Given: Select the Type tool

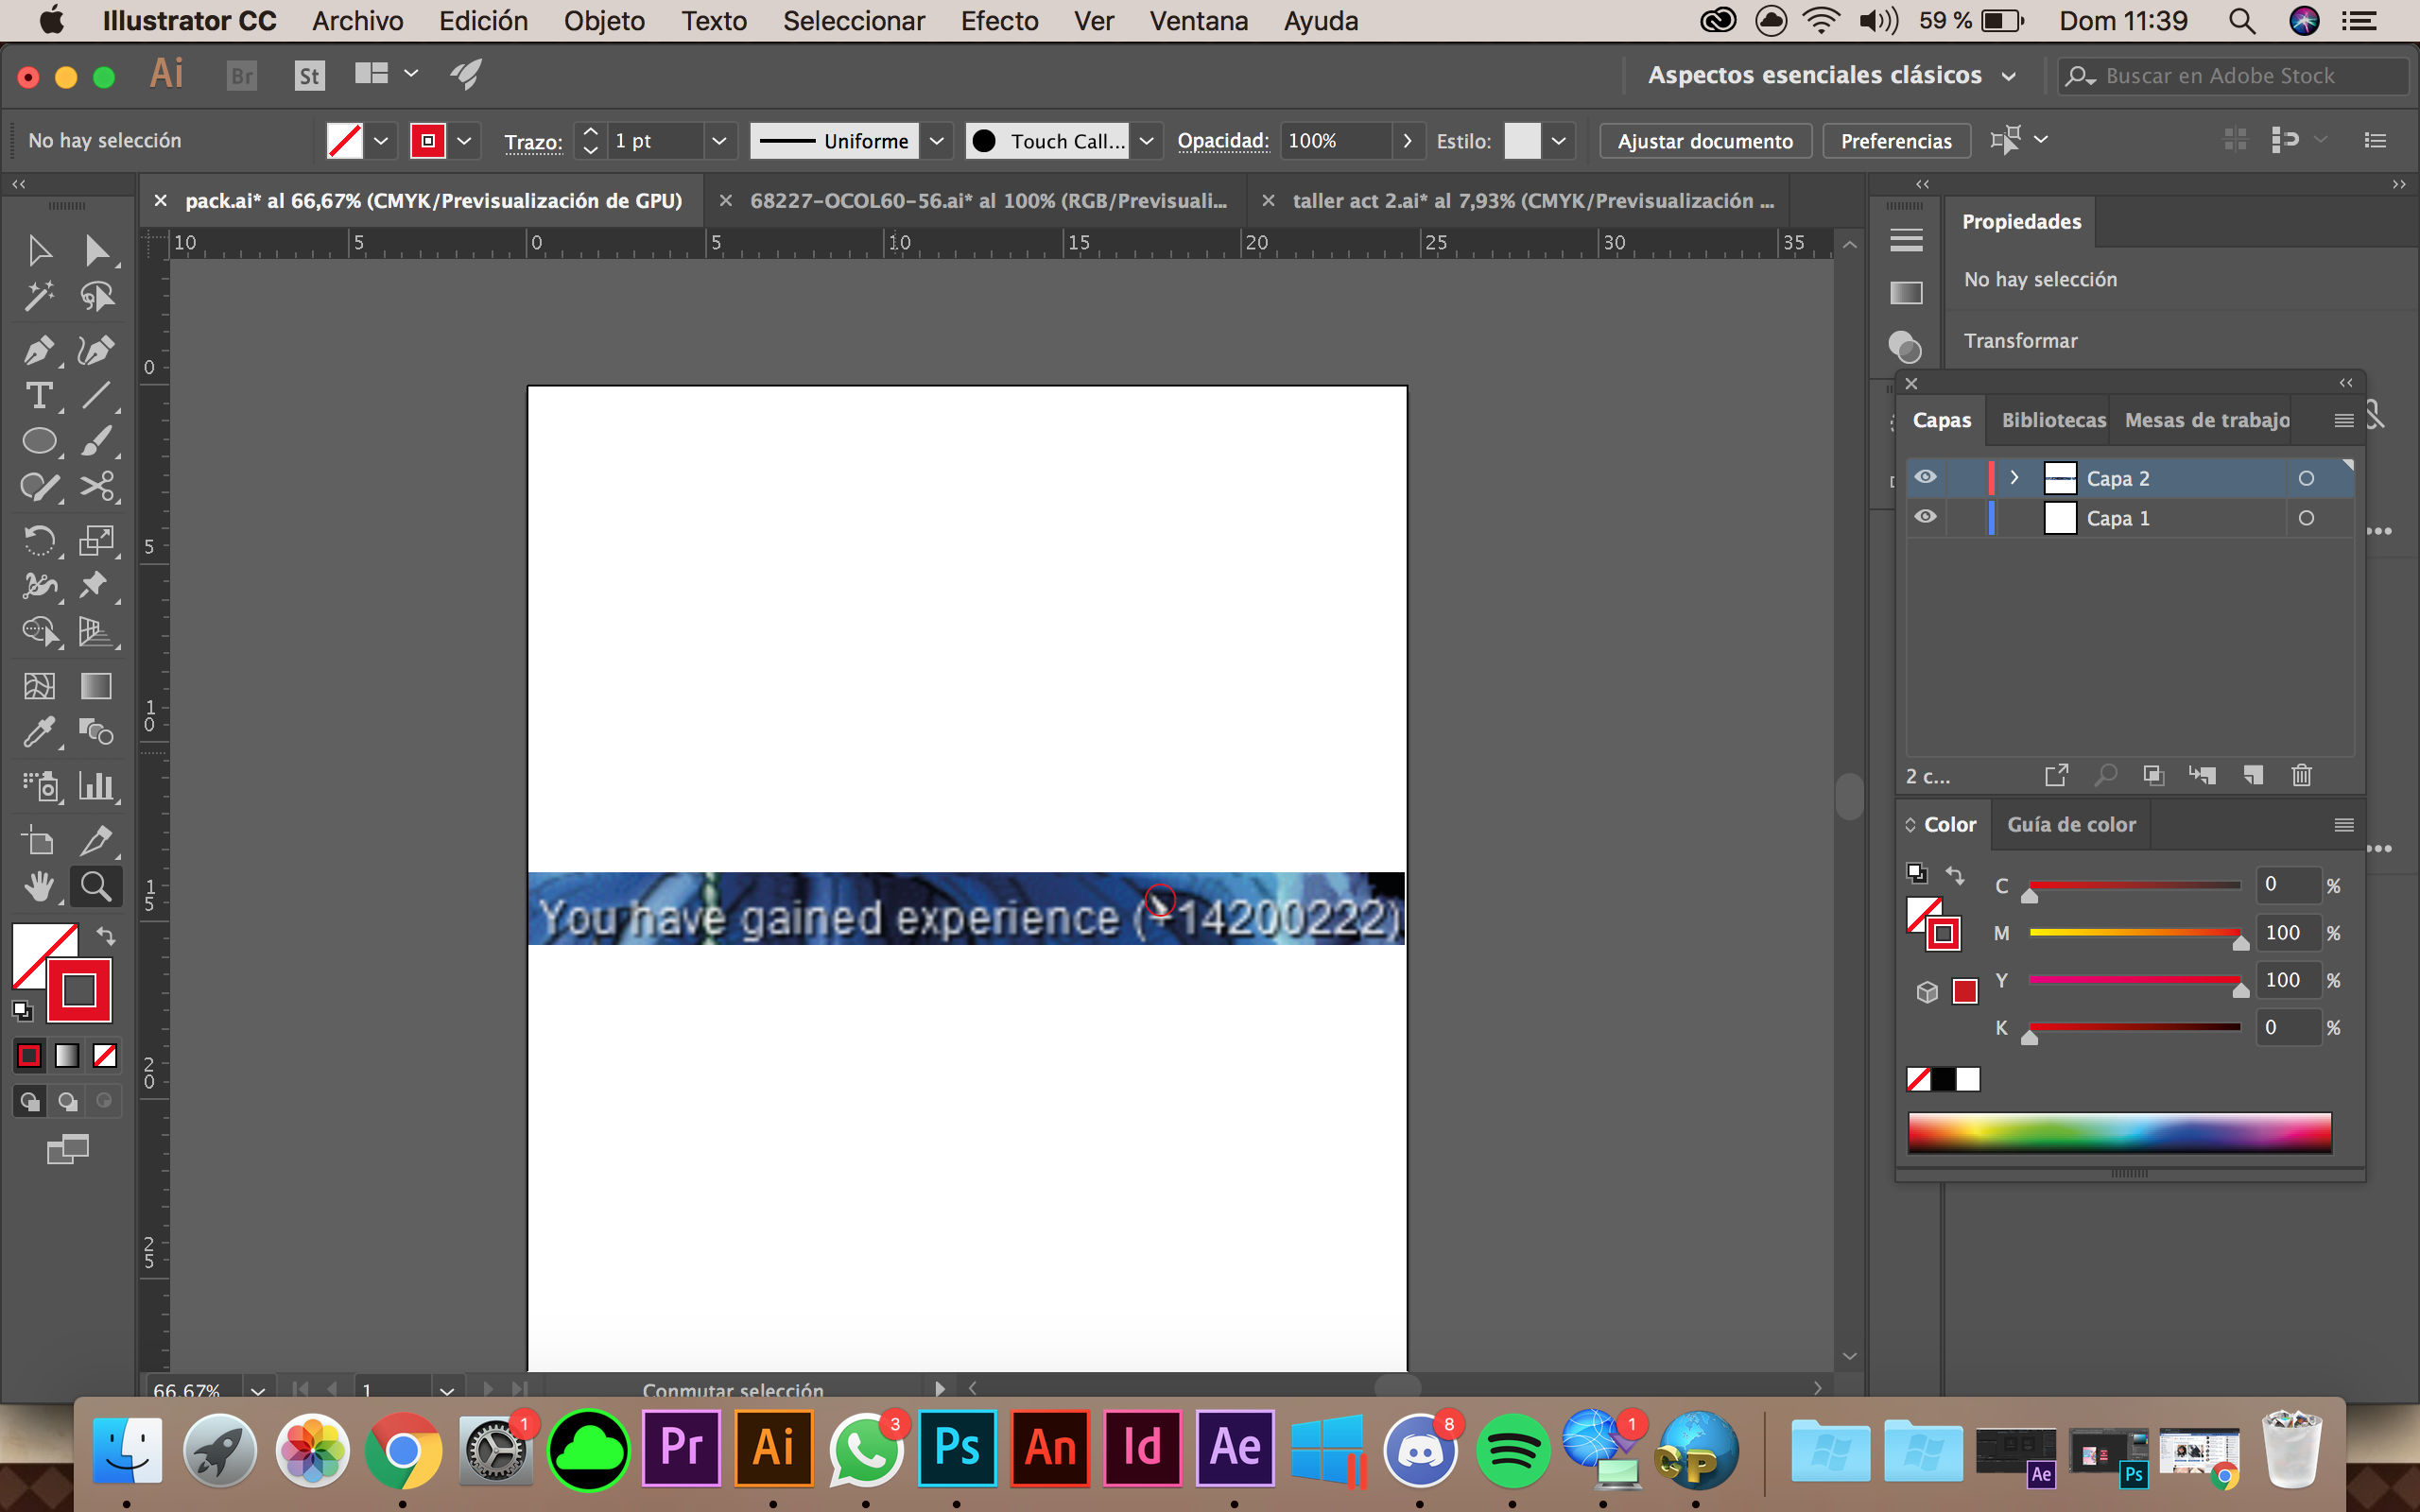Looking at the screenshot, I should click(38, 396).
